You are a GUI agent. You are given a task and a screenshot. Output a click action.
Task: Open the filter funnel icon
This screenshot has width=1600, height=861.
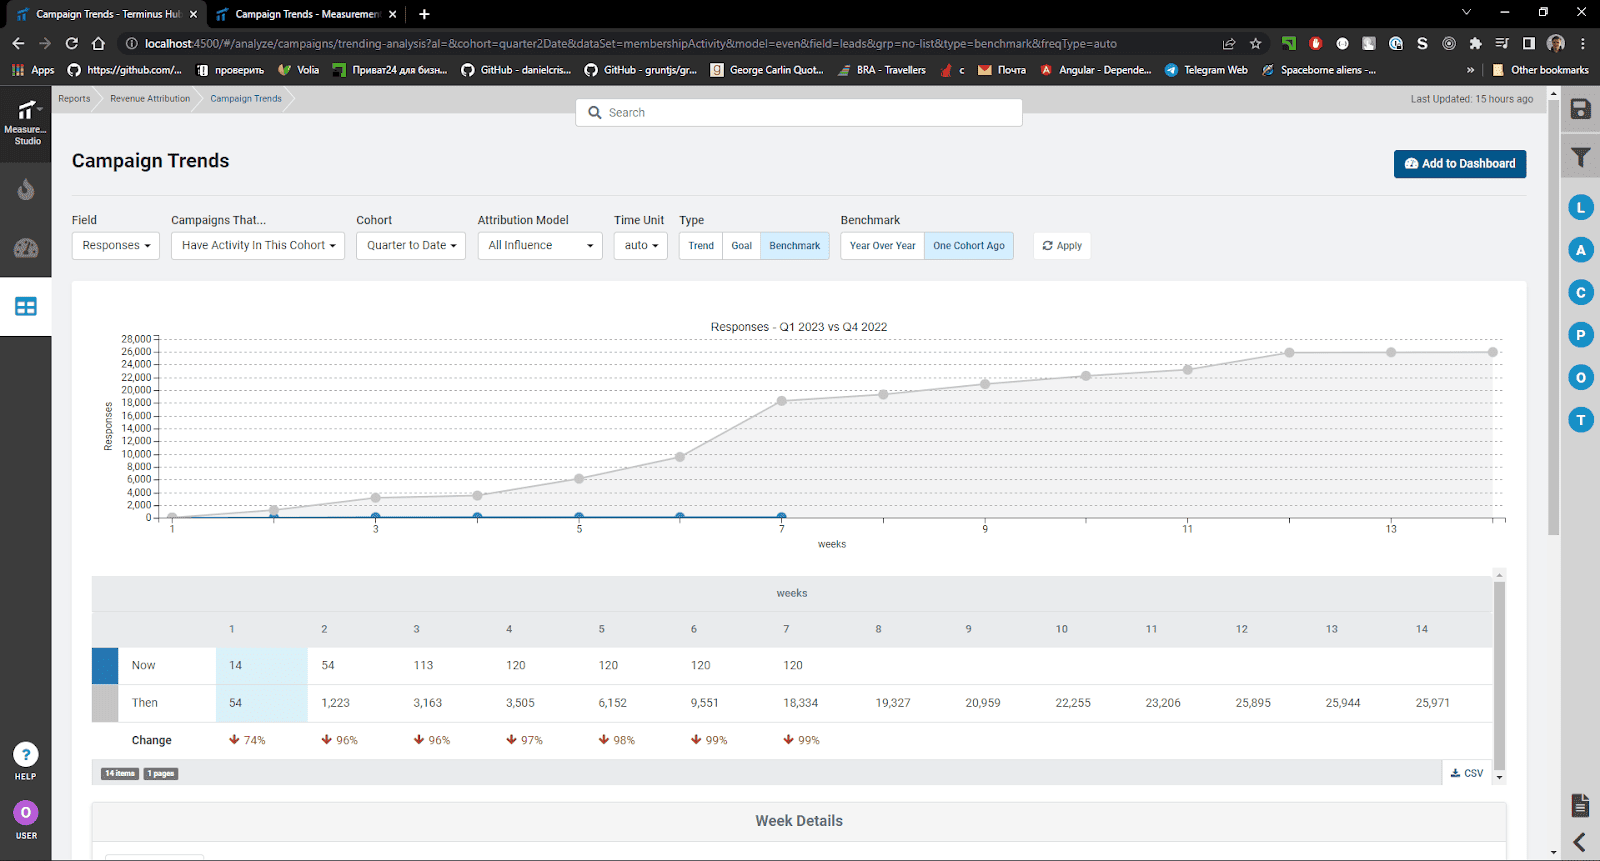point(1580,158)
